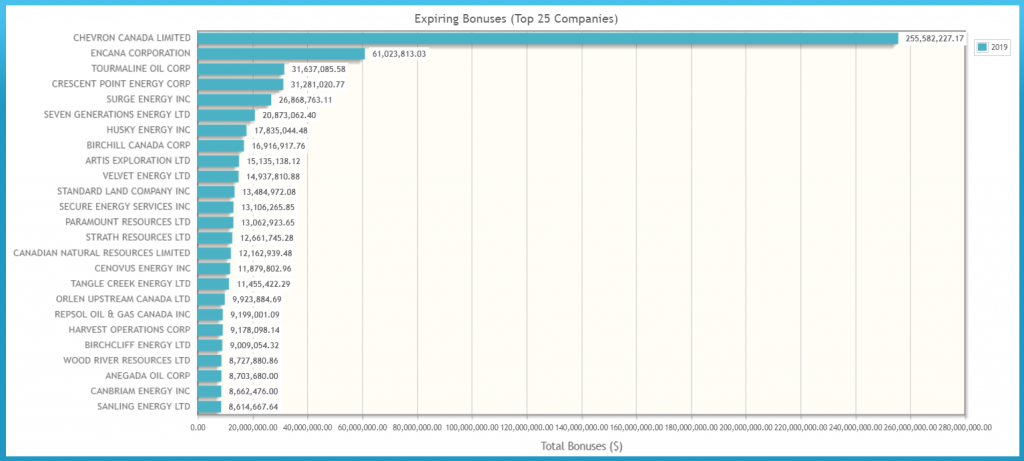Click the Tourmaline Oil Corp bar

pyautogui.click(x=241, y=69)
